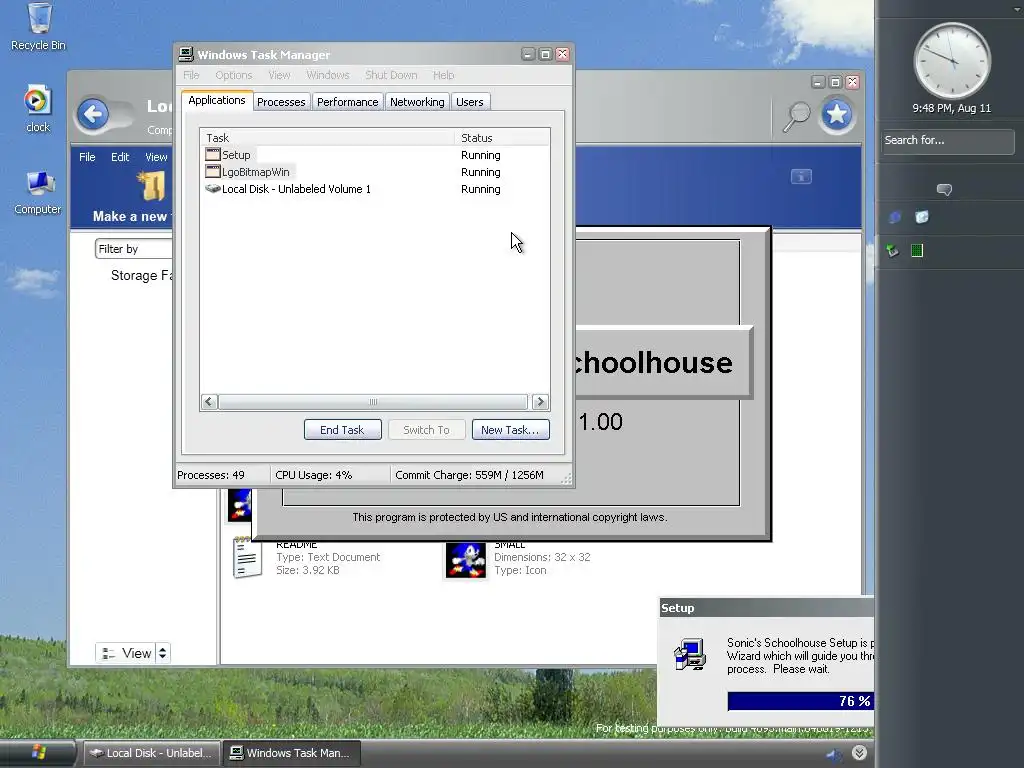Click the horizontal scrollbar thumb in task list
The width and height of the screenshot is (1024, 768).
click(373, 402)
